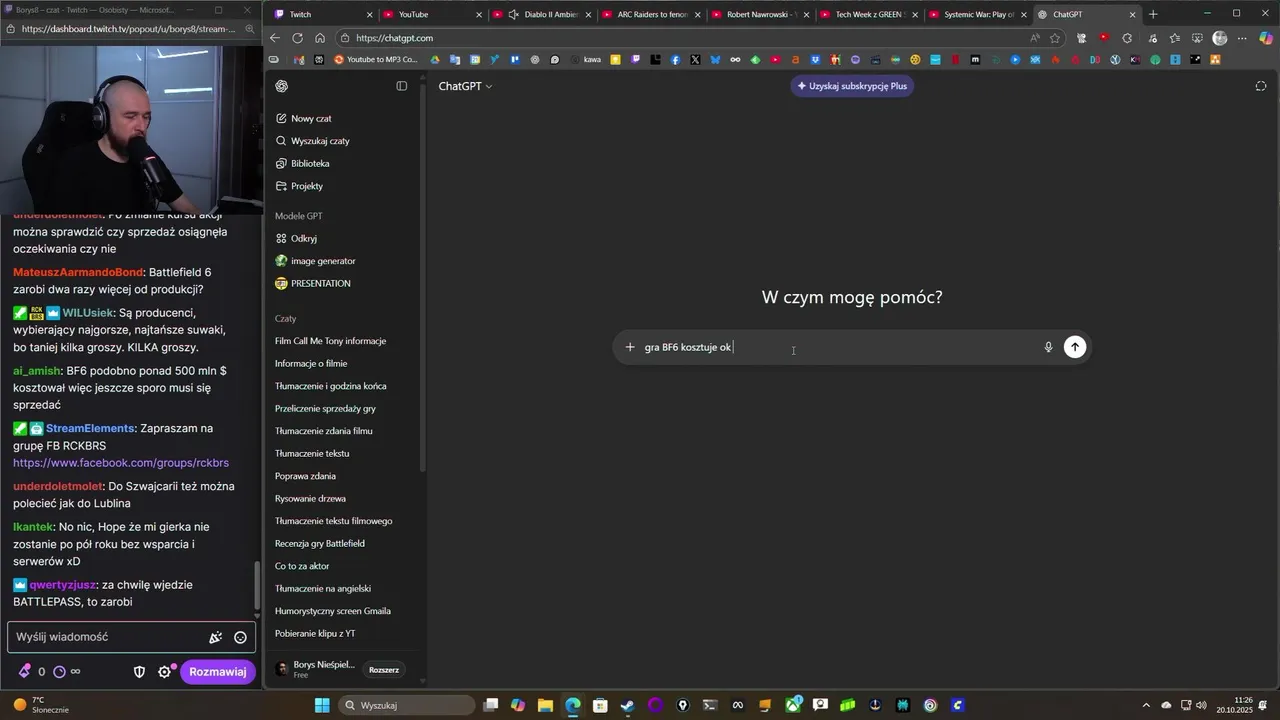Open the Twitch bits balance icon

[x=25, y=672]
